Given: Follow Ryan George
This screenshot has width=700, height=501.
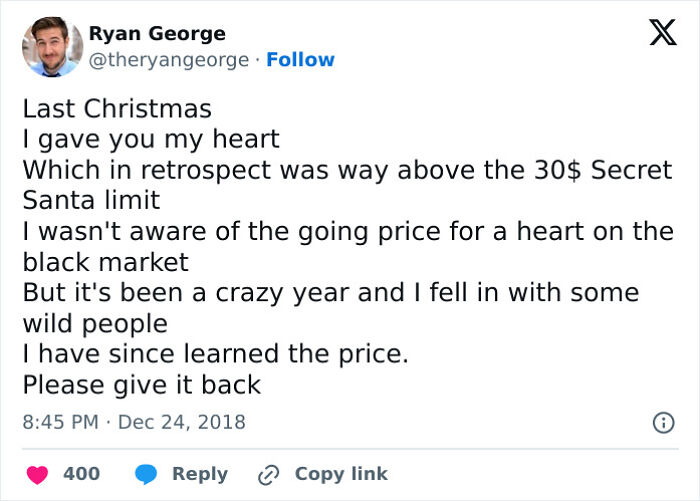Looking at the screenshot, I should click(x=300, y=60).
